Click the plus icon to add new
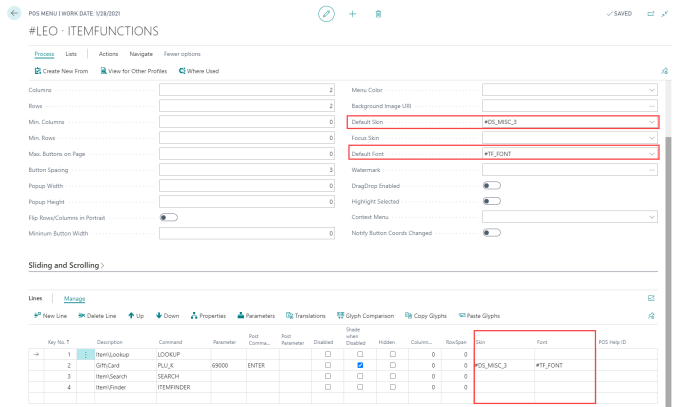700x407 pixels. click(x=352, y=13)
